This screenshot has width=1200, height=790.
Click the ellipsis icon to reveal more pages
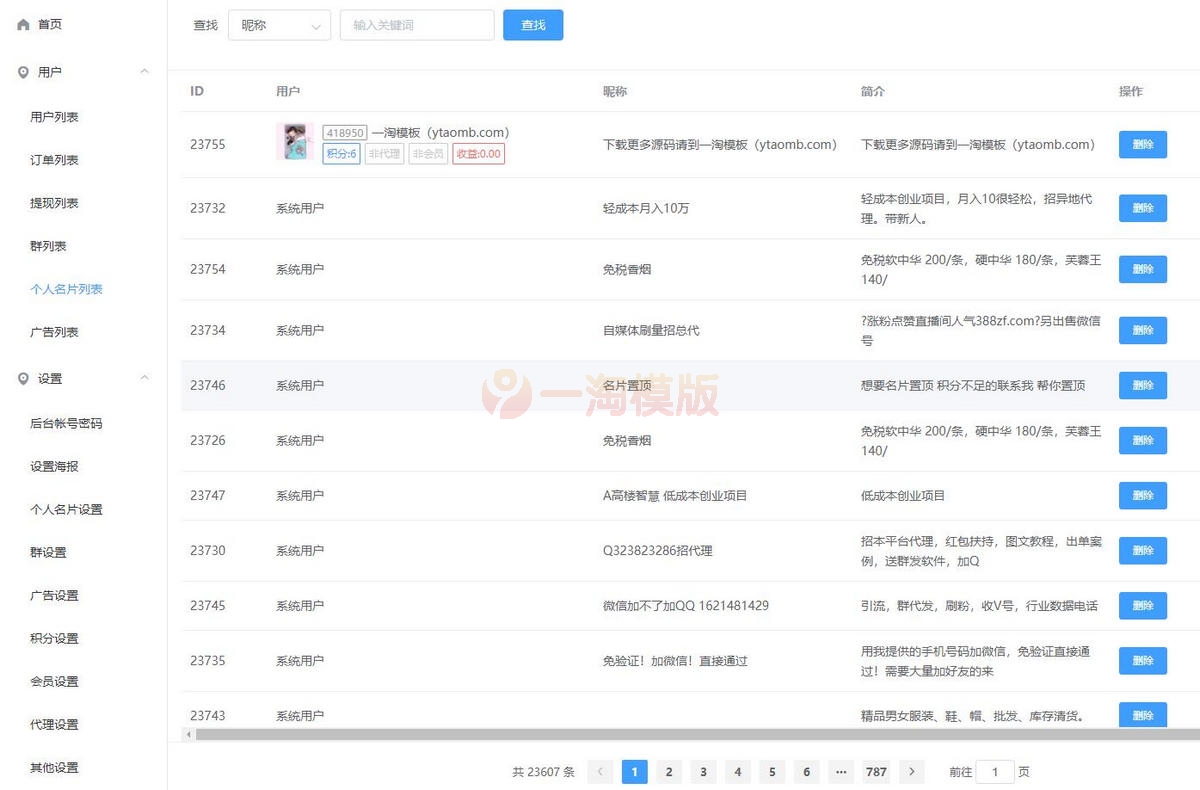click(841, 771)
